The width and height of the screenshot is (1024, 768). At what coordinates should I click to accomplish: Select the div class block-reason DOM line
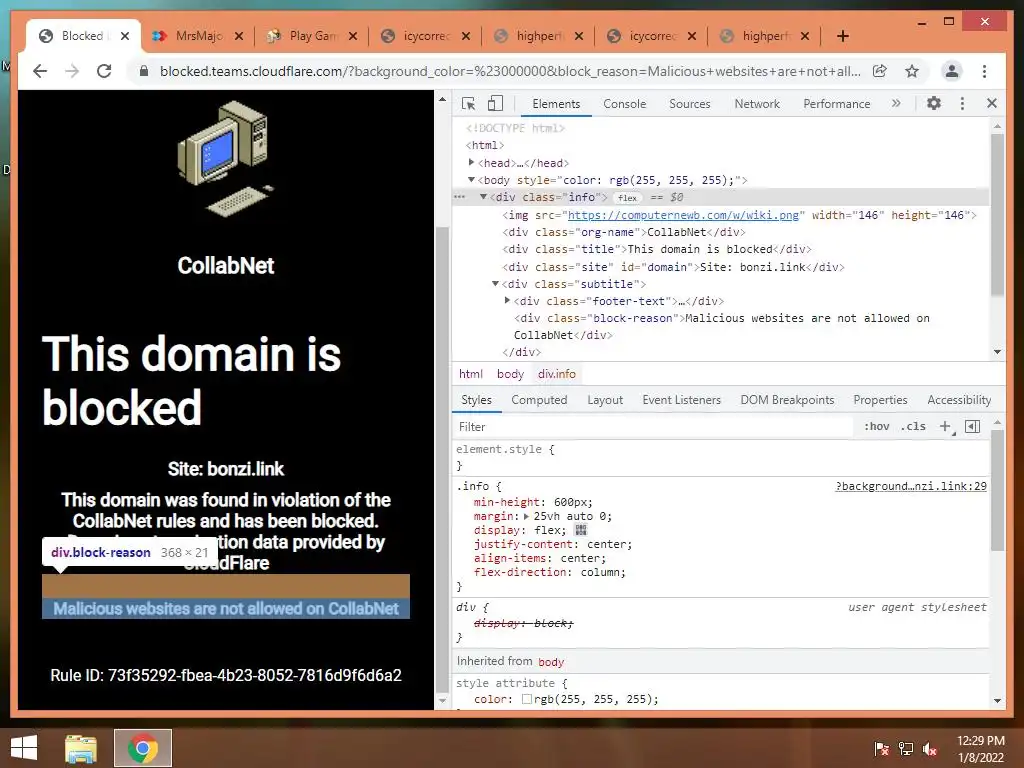click(721, 326)
